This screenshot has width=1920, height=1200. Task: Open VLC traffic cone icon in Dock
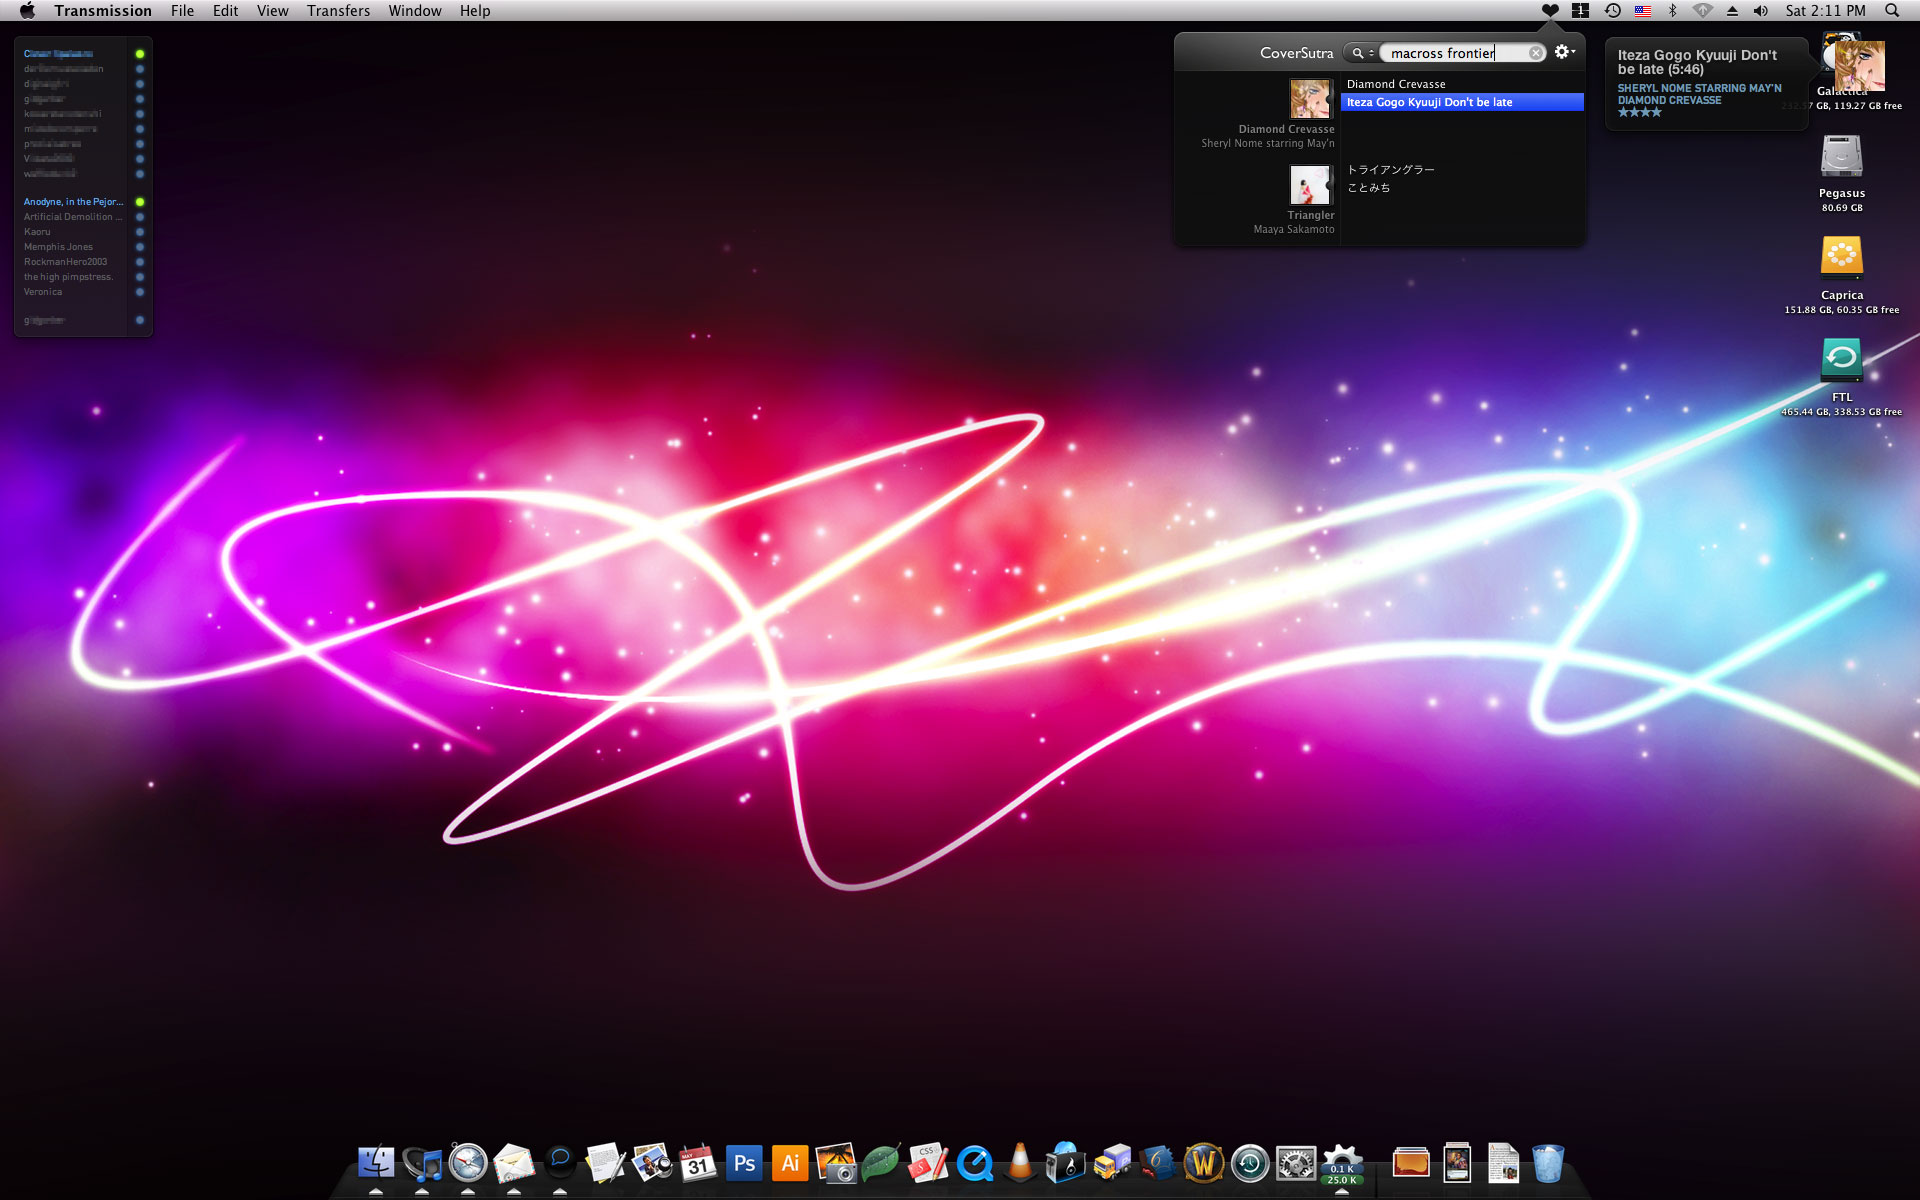tap(1020, 1163)
